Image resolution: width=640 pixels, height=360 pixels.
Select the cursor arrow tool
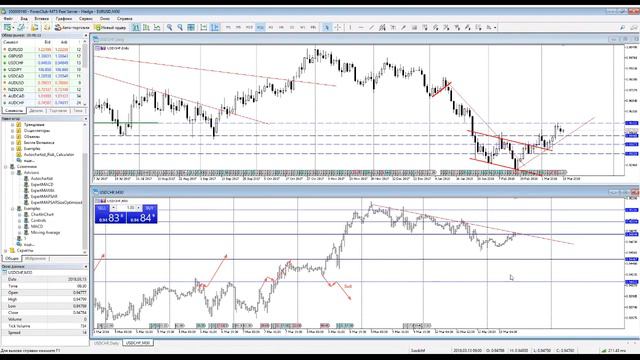(x=327, y=27)
